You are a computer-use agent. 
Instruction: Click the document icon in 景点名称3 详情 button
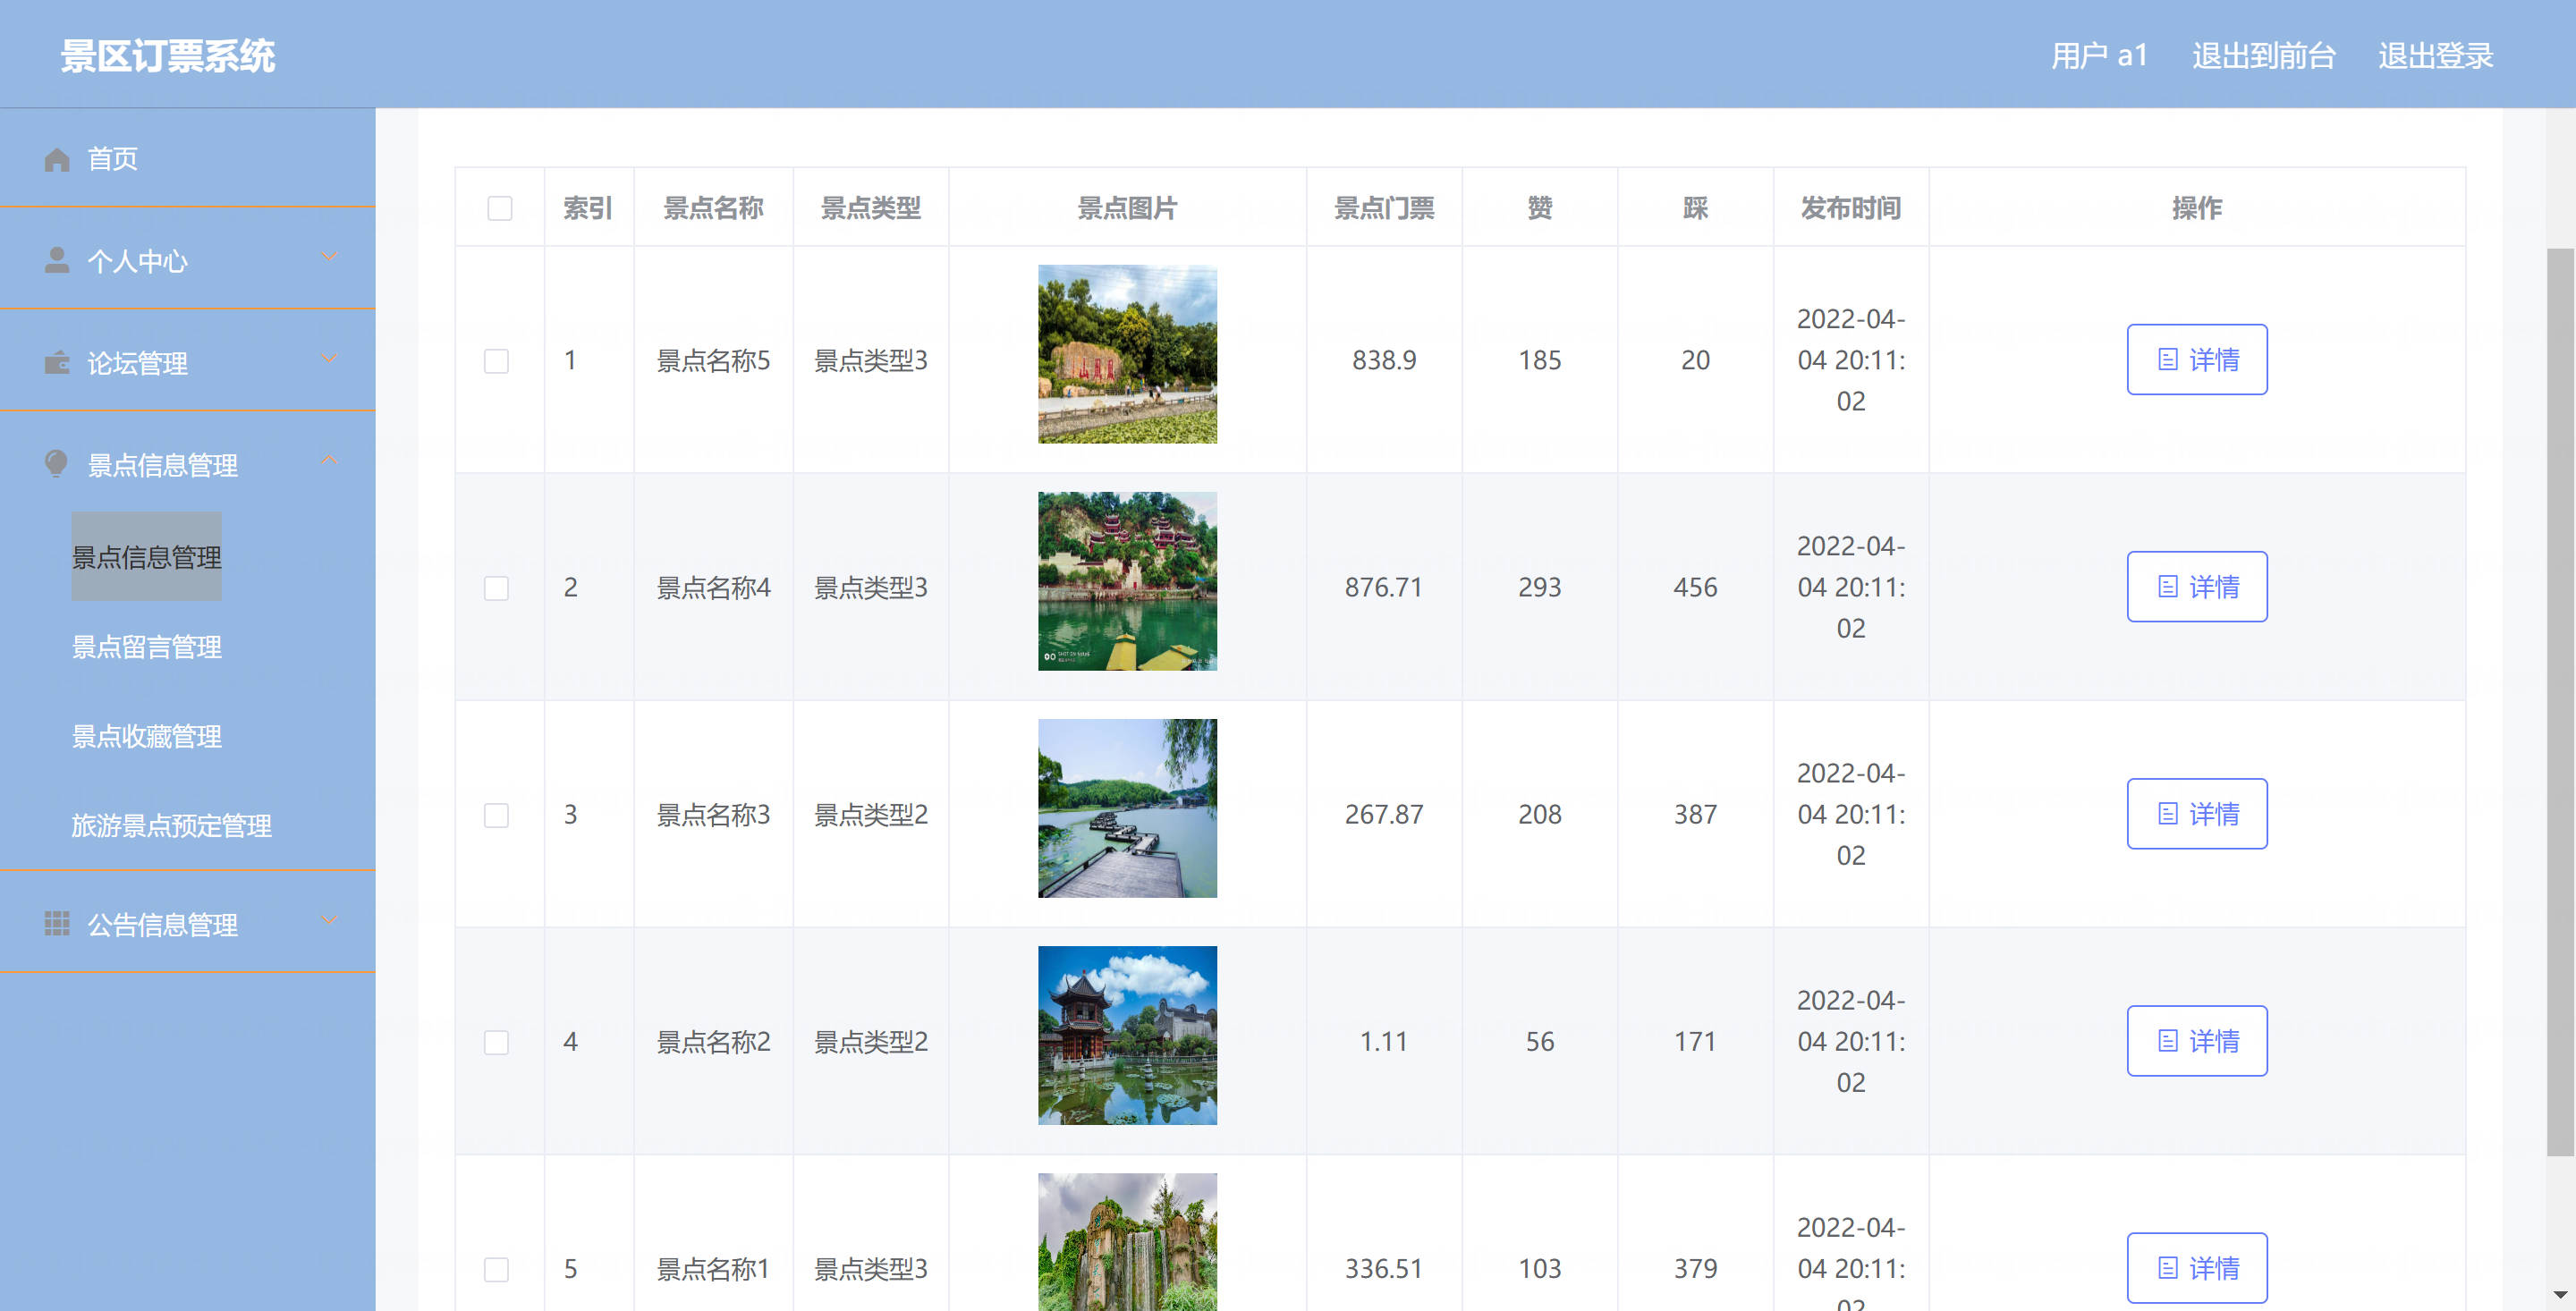coord(2167,814)
